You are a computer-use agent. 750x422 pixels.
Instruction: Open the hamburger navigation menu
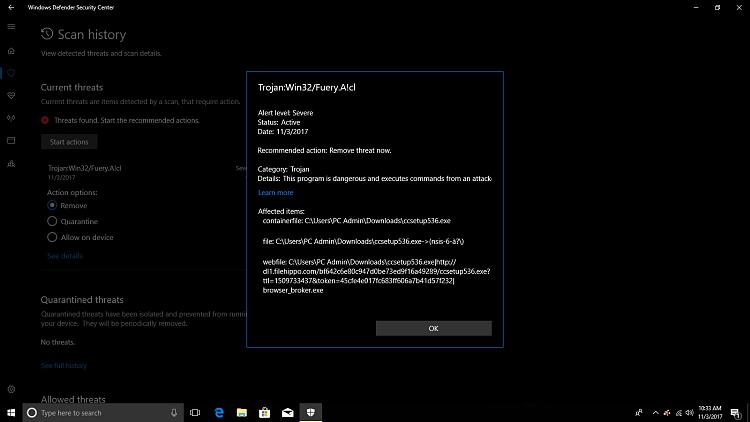point(11,27)
